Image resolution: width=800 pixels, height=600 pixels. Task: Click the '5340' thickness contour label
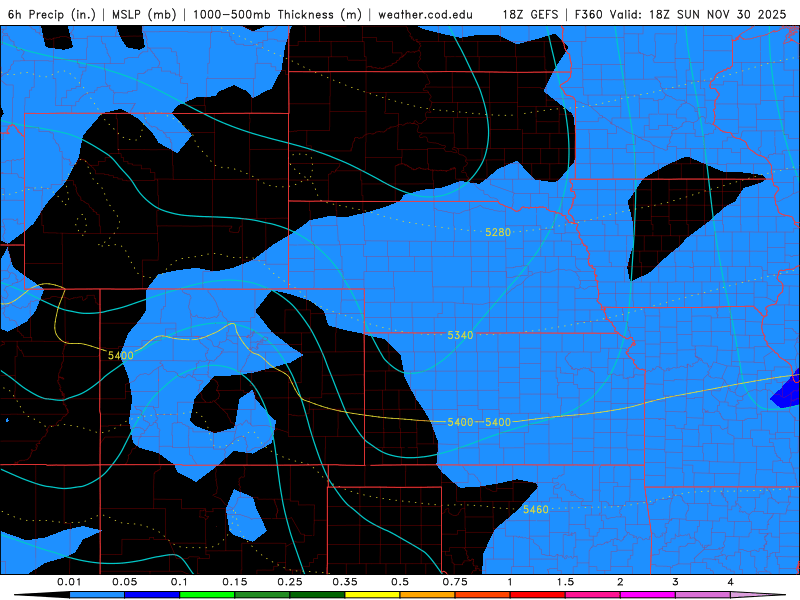coord(460,335)
